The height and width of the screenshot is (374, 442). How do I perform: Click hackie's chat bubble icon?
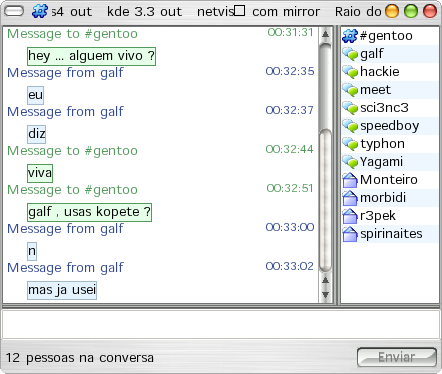(x=350, y=72)
